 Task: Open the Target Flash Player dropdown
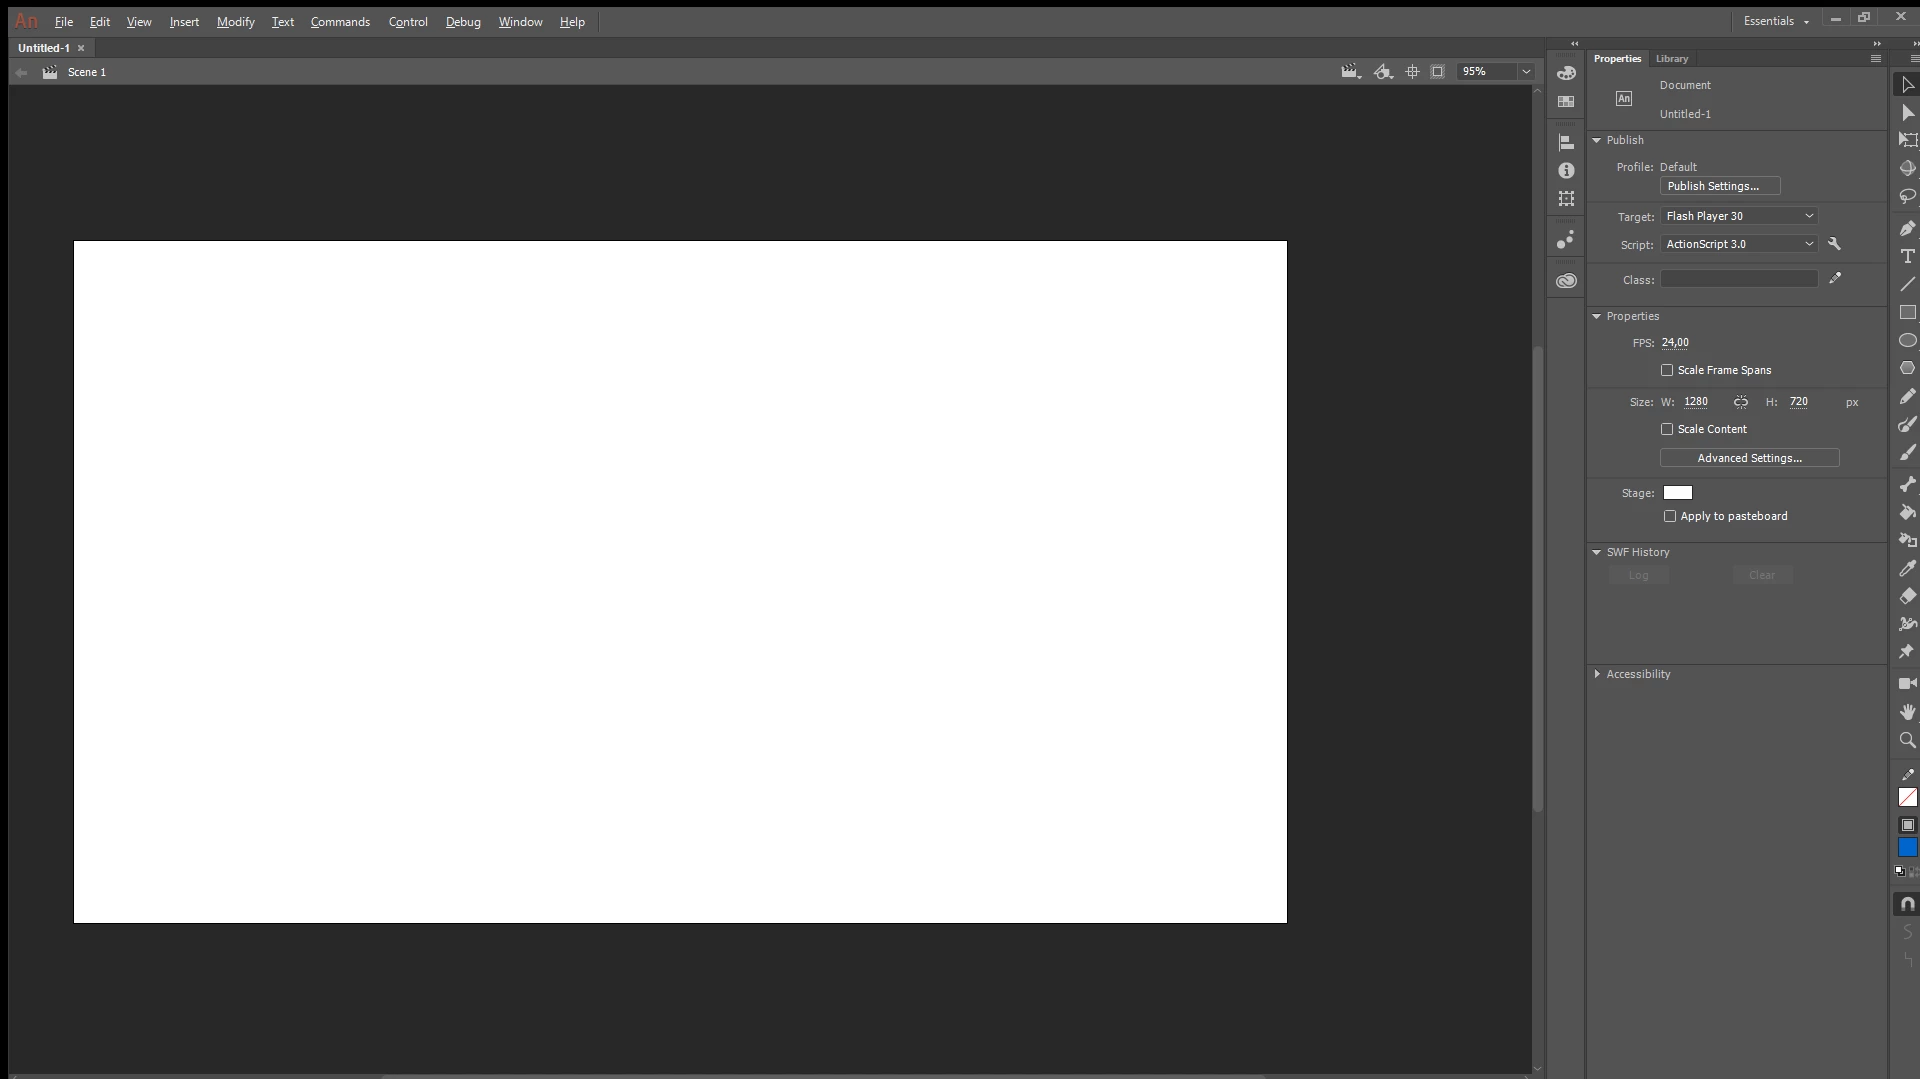1739,216
